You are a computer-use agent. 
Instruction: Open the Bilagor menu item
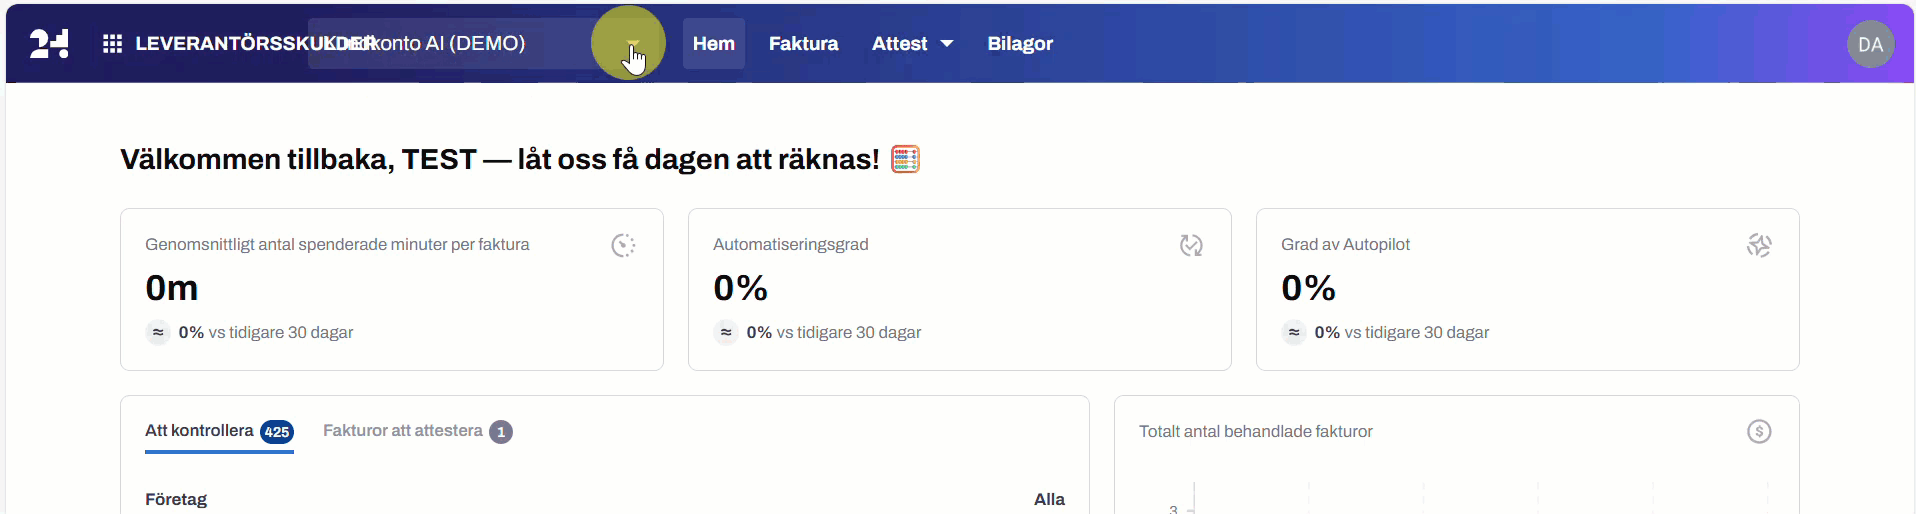tap(1020, 44)
